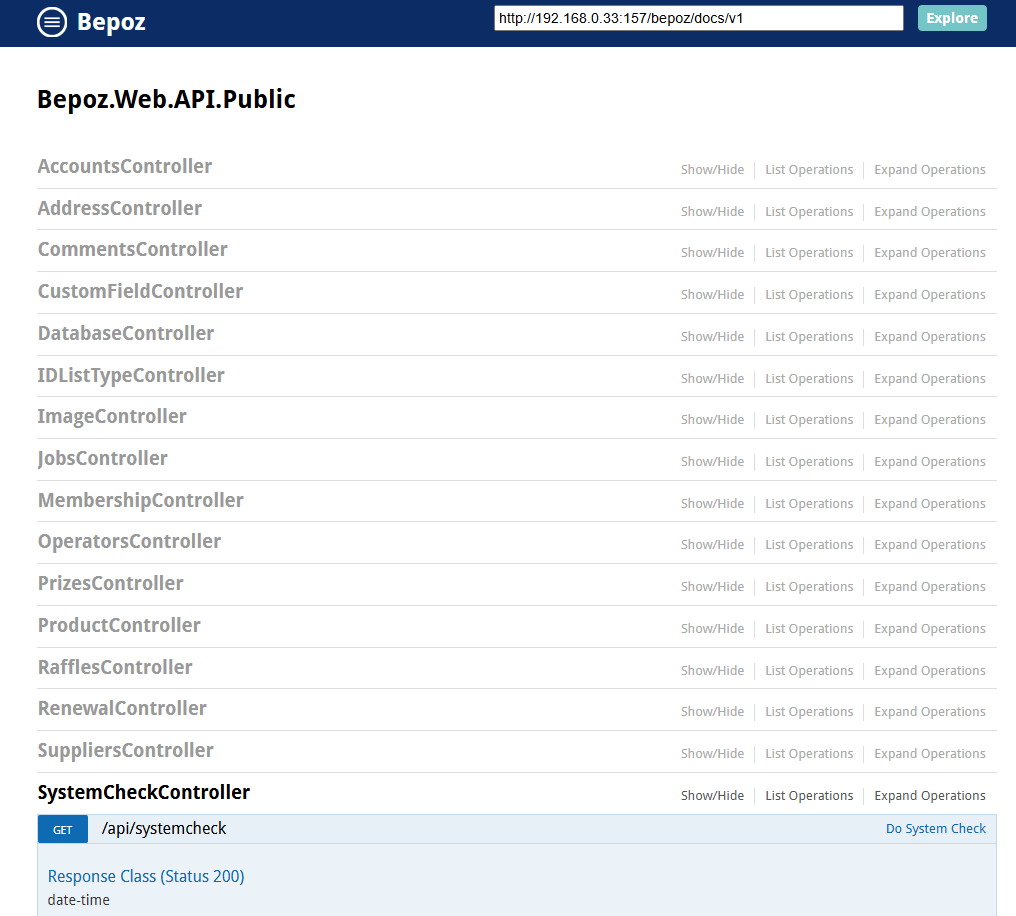The image size is (1016, 916).
Task: List Operations for DatabaseController
Action: coord(809,337)
